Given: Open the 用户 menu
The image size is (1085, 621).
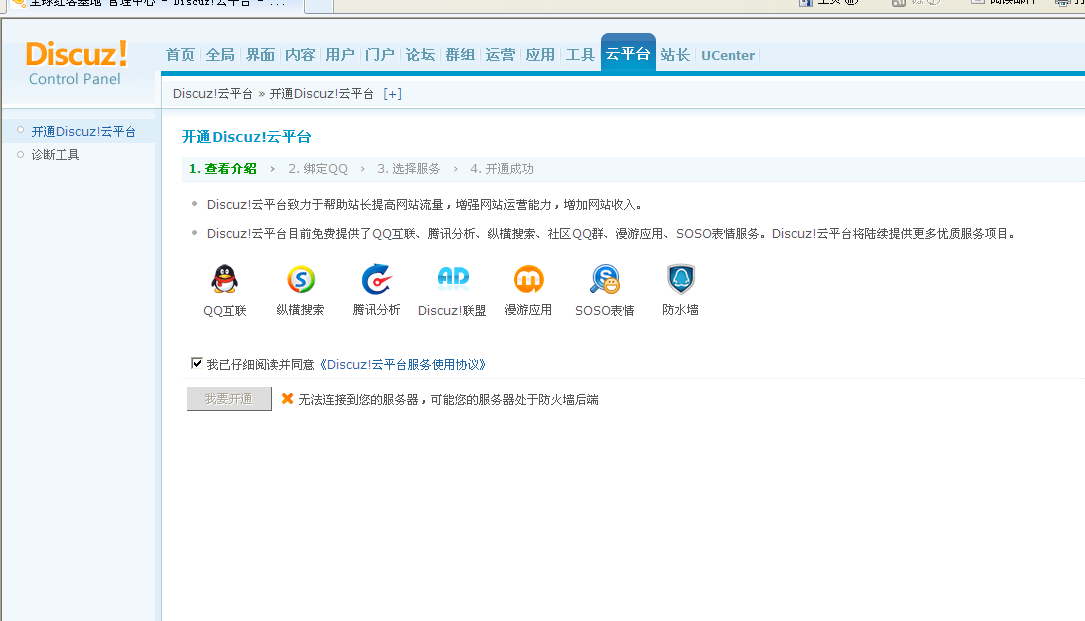Looking at the screenshot, I should click(340, 55).
